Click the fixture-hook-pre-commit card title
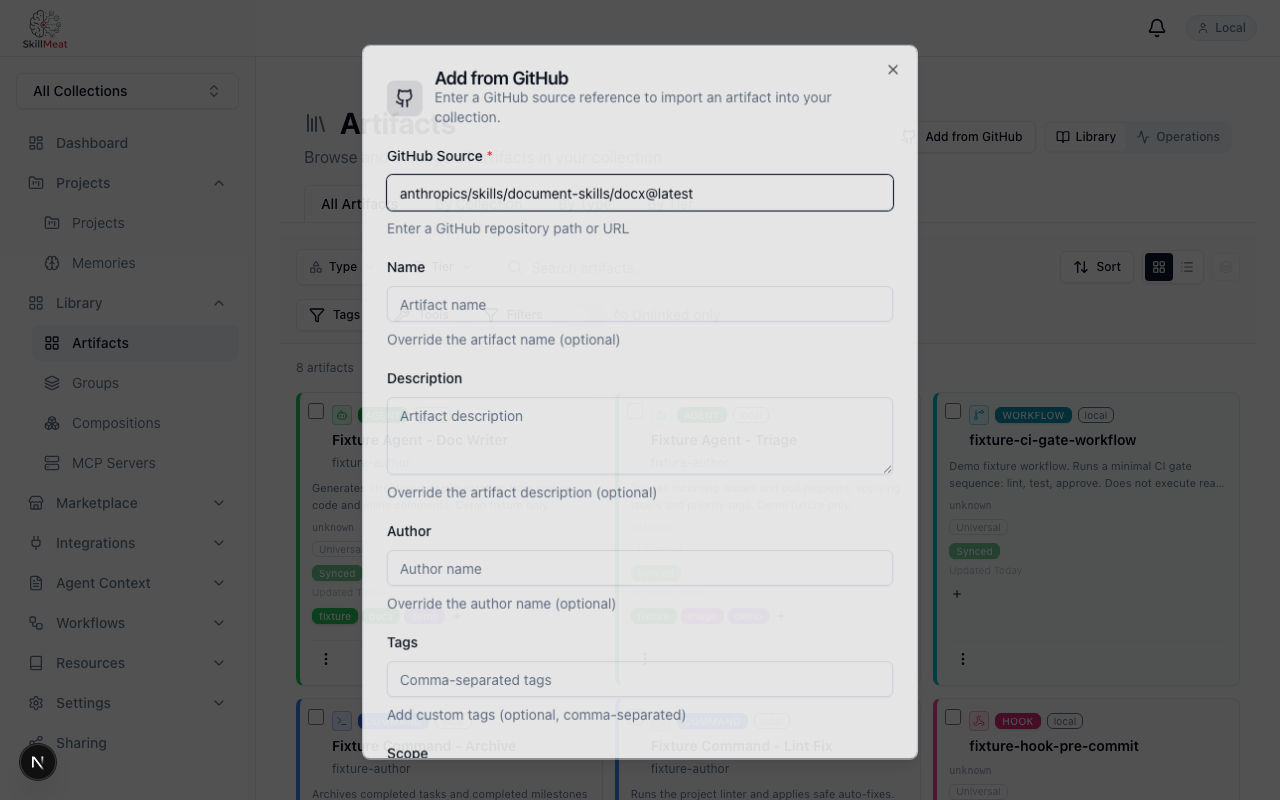This screenshot has height=800, width=1280. [x=1054, y=746]
